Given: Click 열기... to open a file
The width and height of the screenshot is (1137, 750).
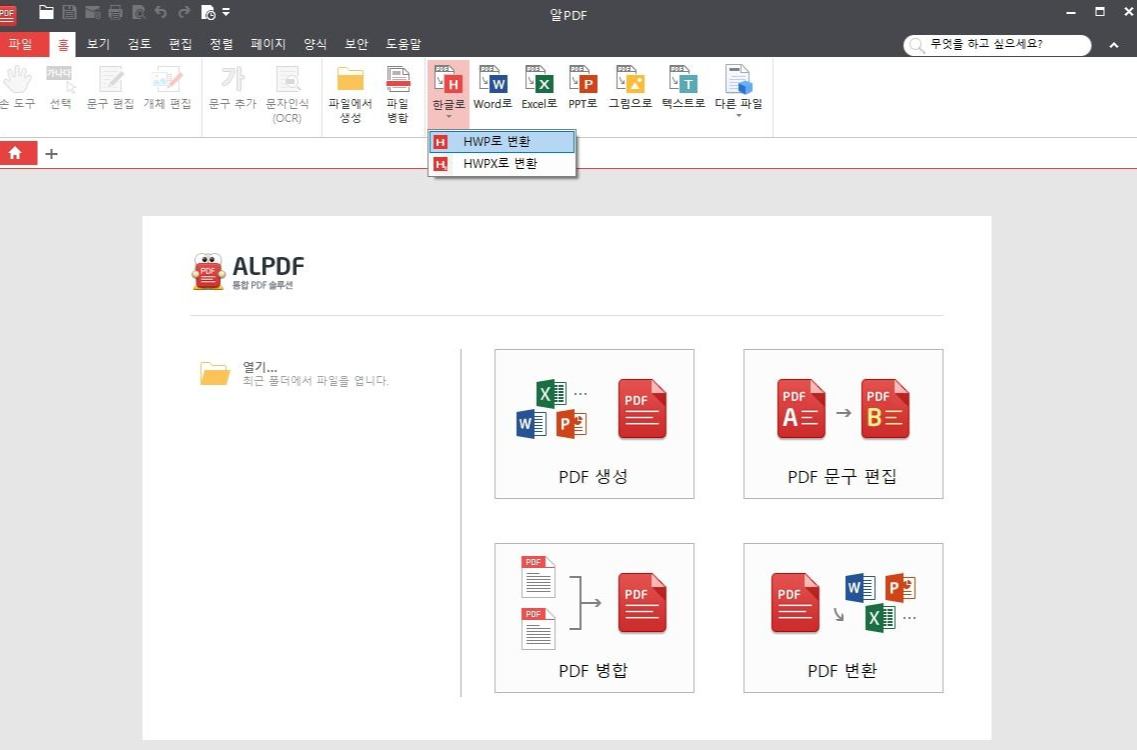Looking at the screenshot, I should coord(294,374).
